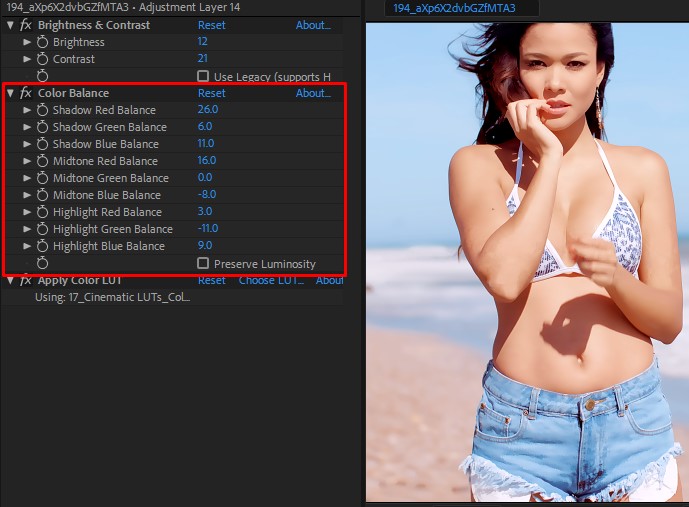Toggle the Preserve Luminosity row stopwatch
The height and width of the screenshot is (507, 689).
point(42,263)
